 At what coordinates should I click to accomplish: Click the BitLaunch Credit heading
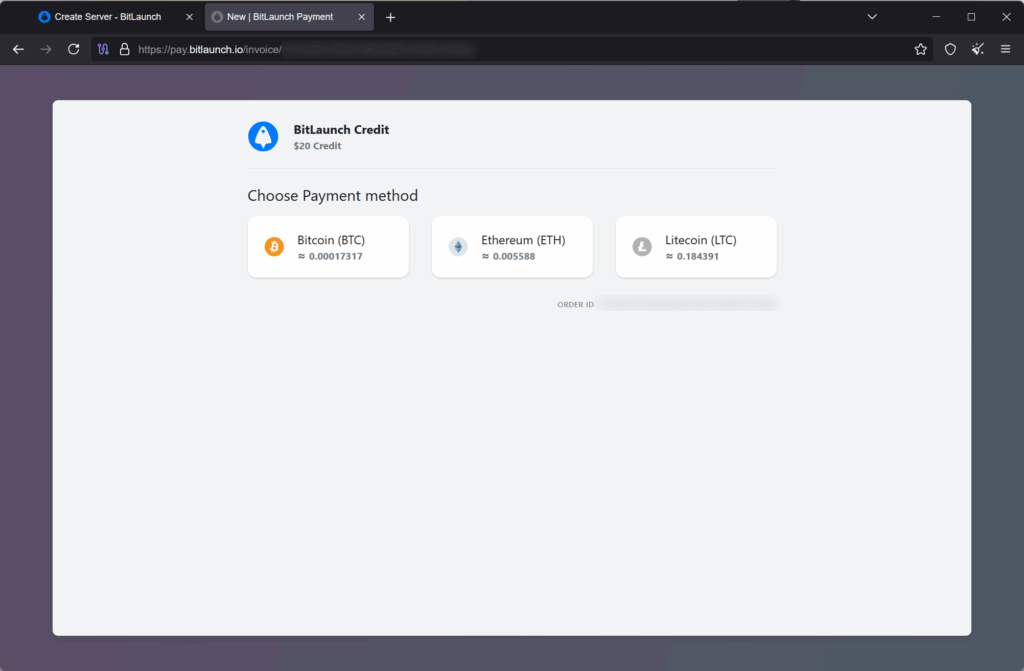(341, 129)
